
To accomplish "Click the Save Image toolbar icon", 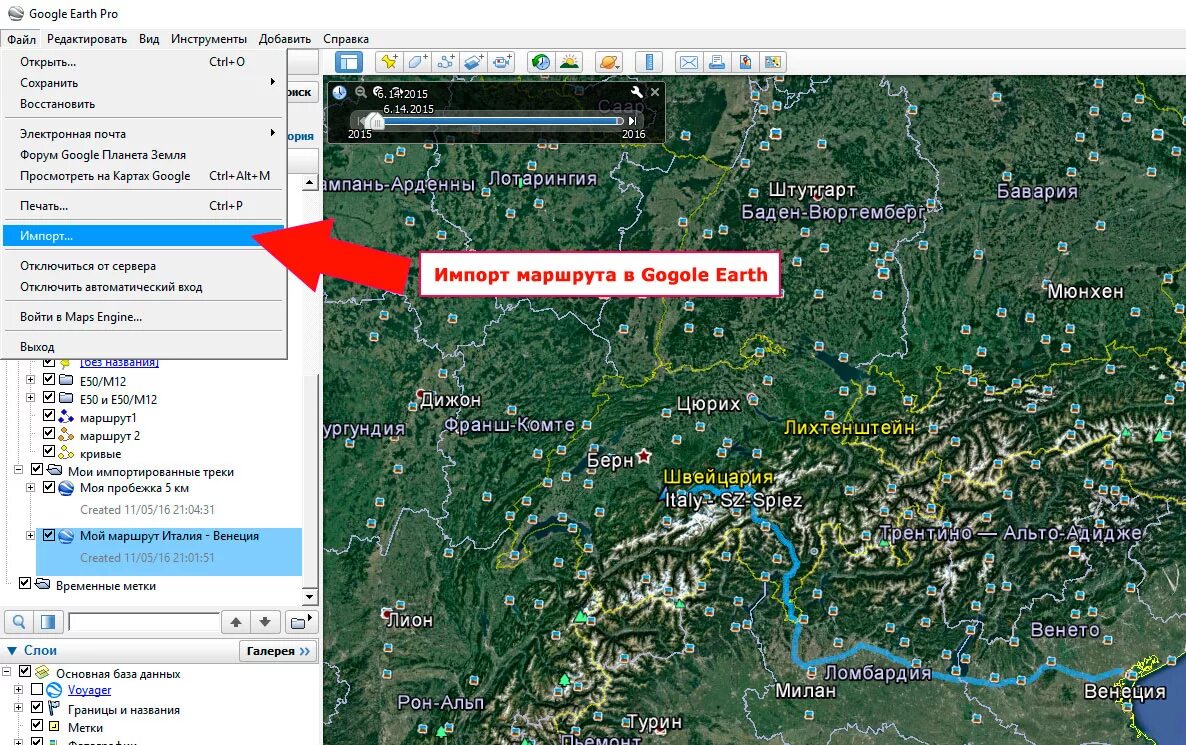I will pyautogui.click(x=744, y=62).
